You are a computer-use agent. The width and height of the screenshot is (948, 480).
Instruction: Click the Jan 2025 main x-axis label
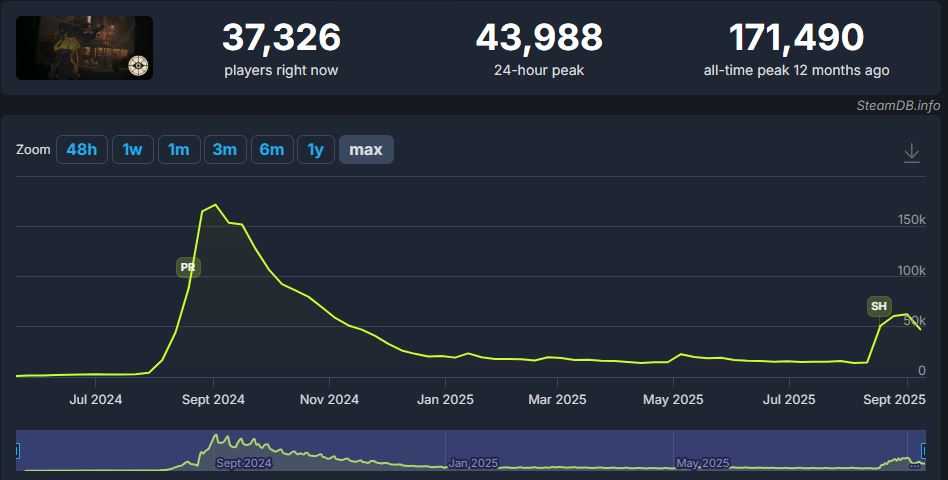[446, 400]
